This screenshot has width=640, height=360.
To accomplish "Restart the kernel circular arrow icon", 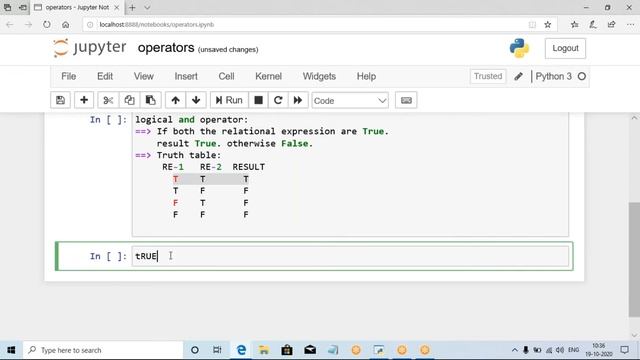I will pyautogui.click(x=278, y=100).
